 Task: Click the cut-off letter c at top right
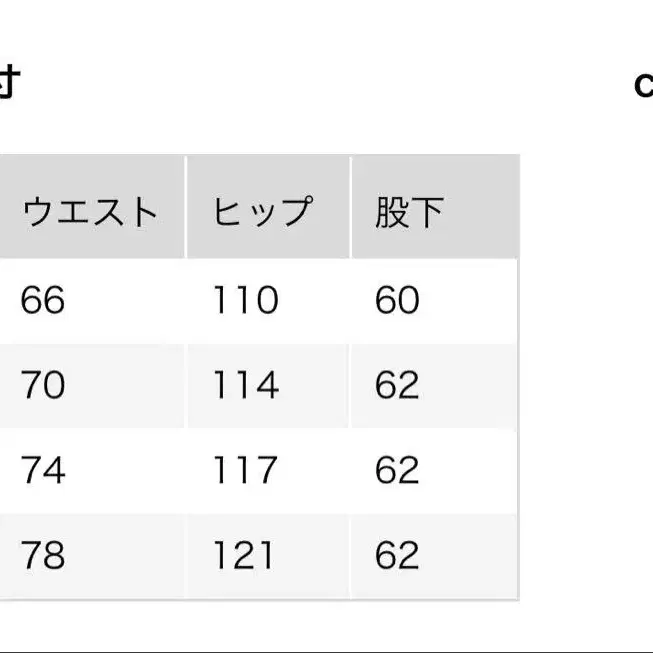coord(644,85)
